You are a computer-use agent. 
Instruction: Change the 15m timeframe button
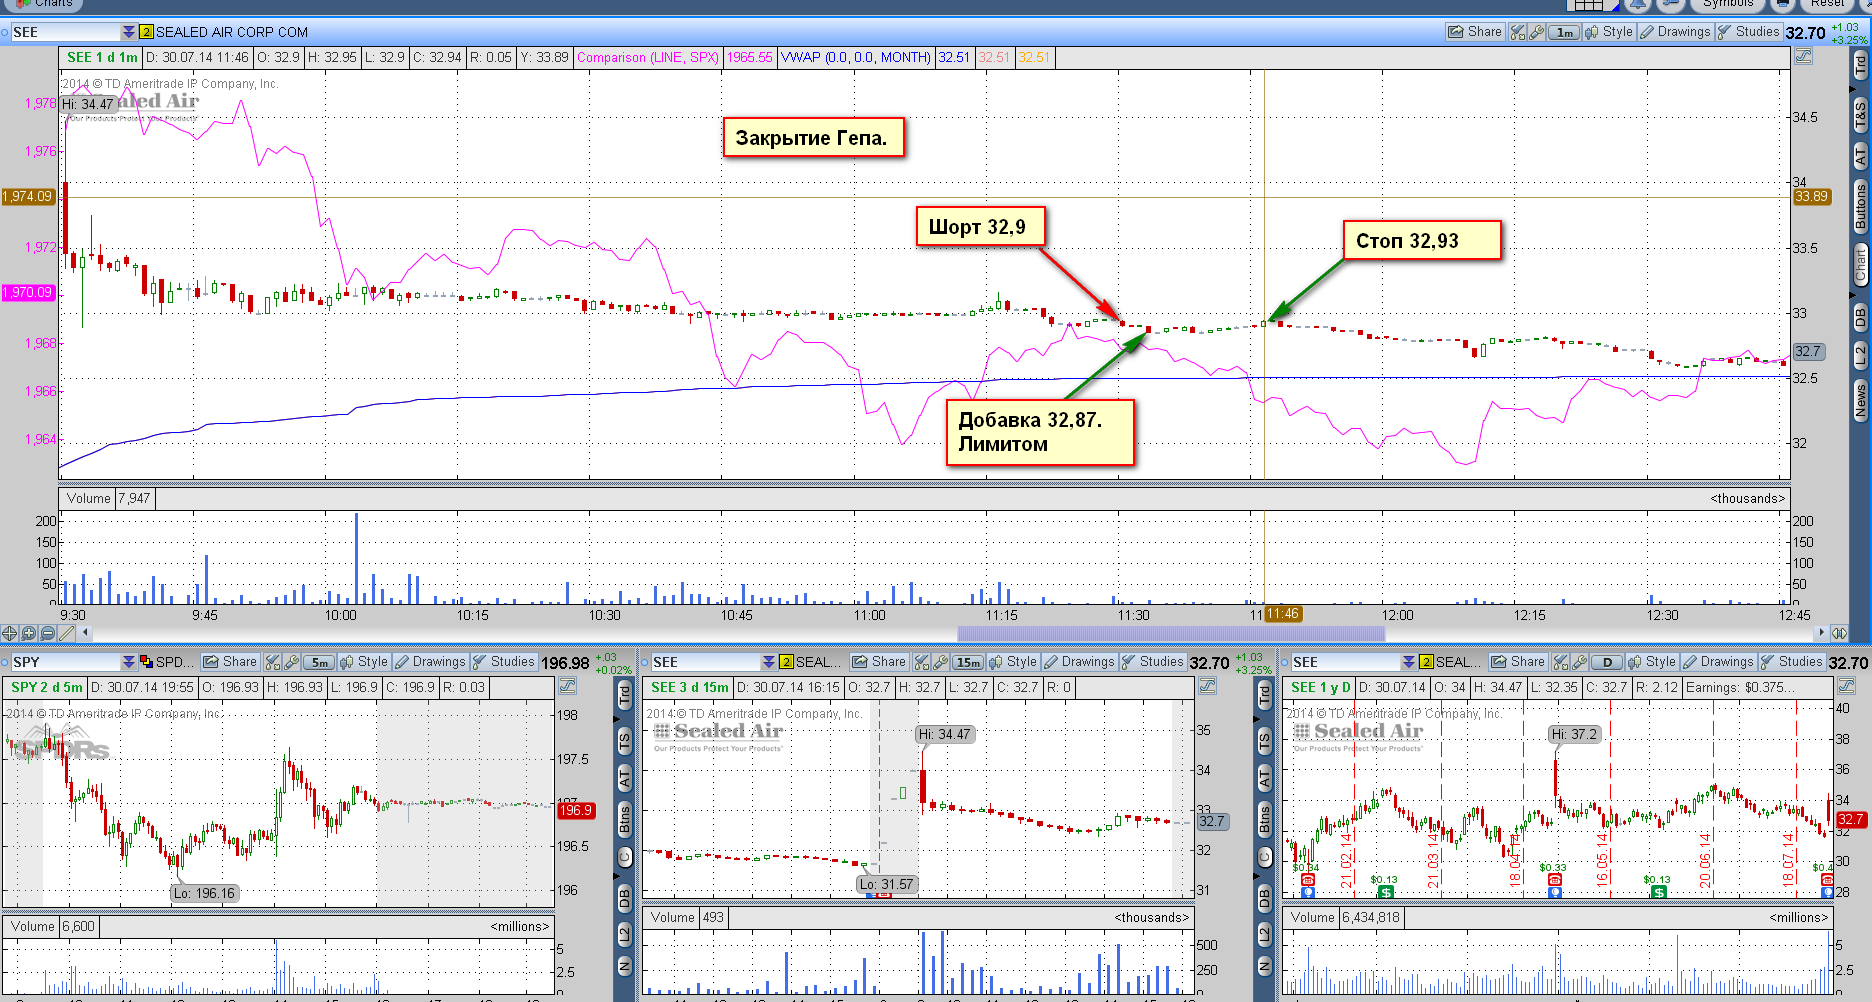coord(968,662)
